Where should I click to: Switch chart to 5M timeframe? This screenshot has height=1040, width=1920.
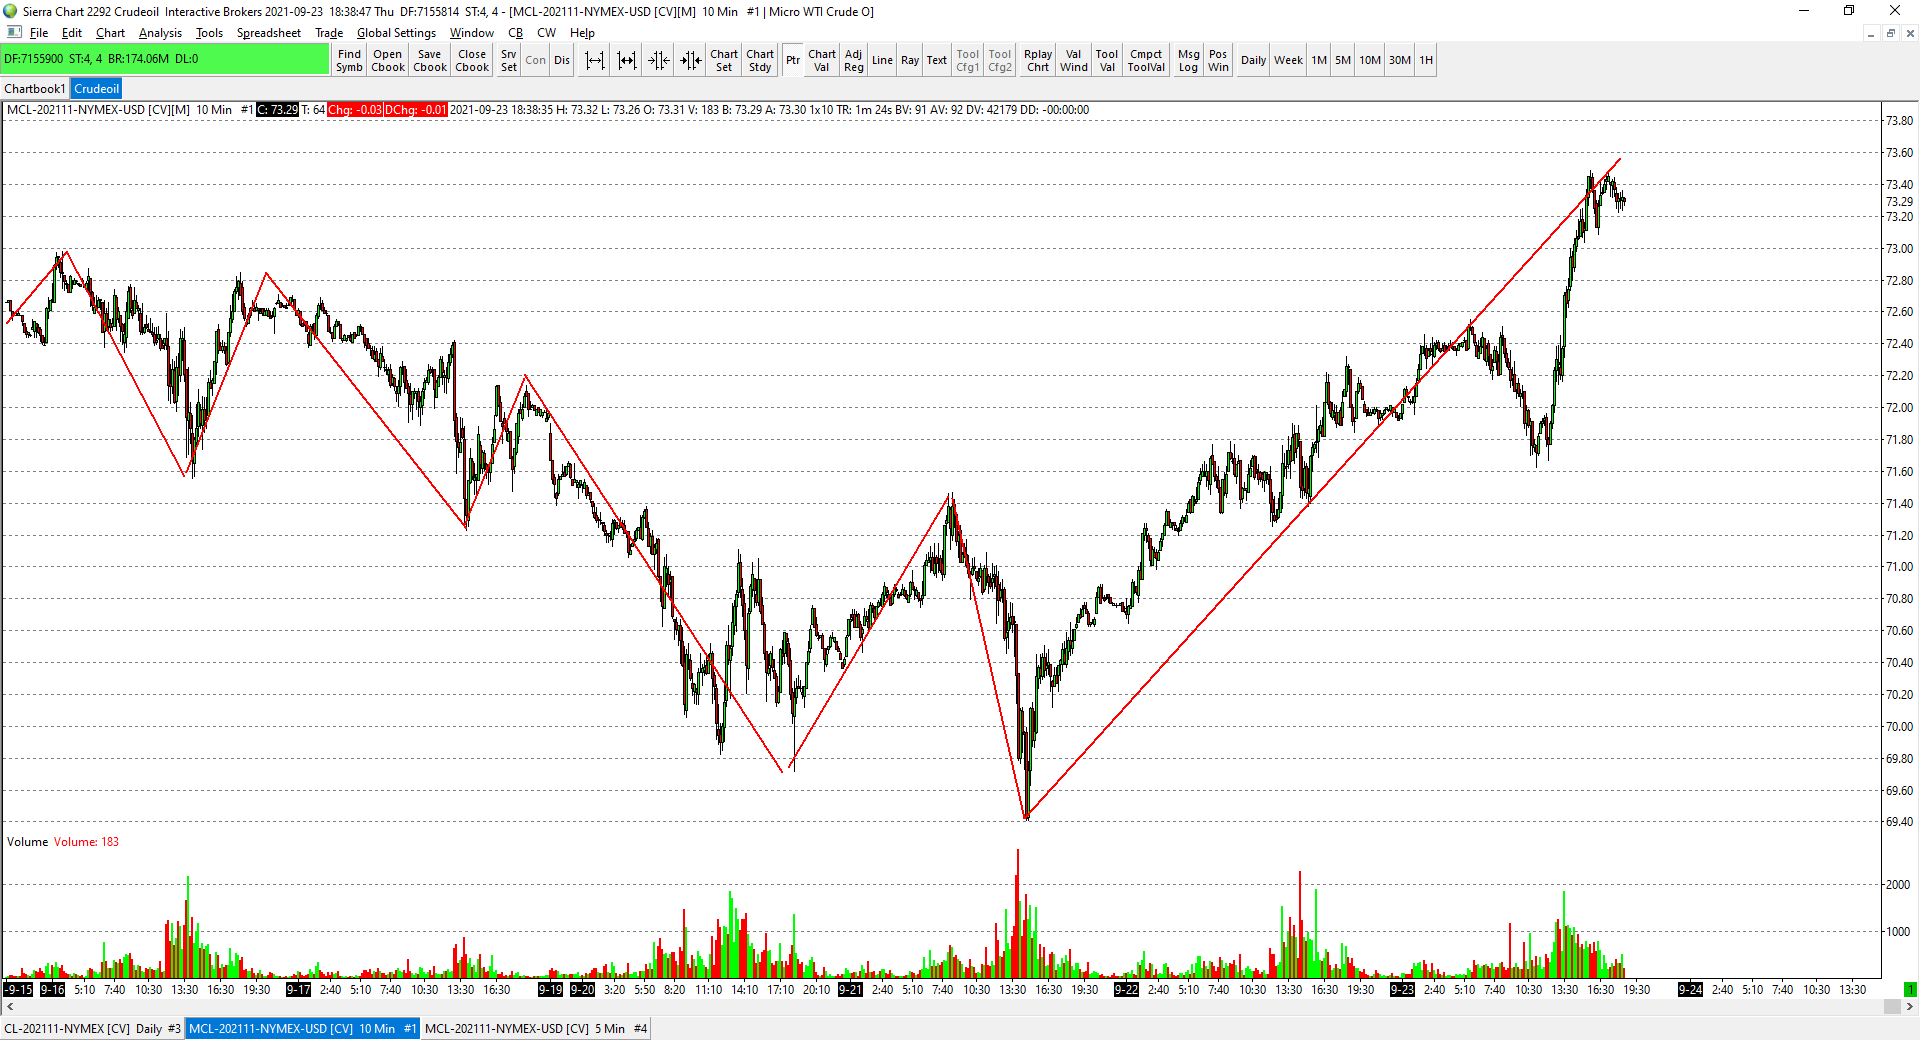[1343, 61]
